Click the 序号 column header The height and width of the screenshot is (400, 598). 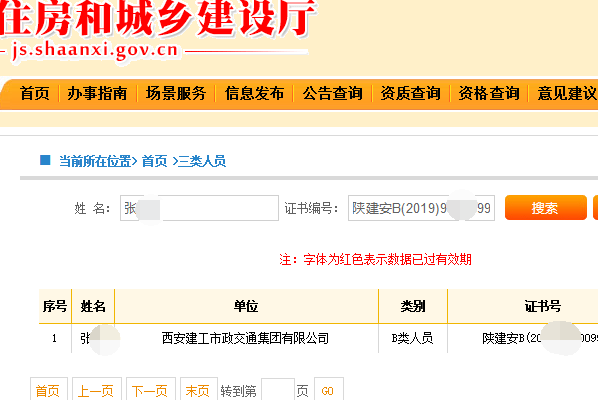pyautogui.click(x=55, y=306)
